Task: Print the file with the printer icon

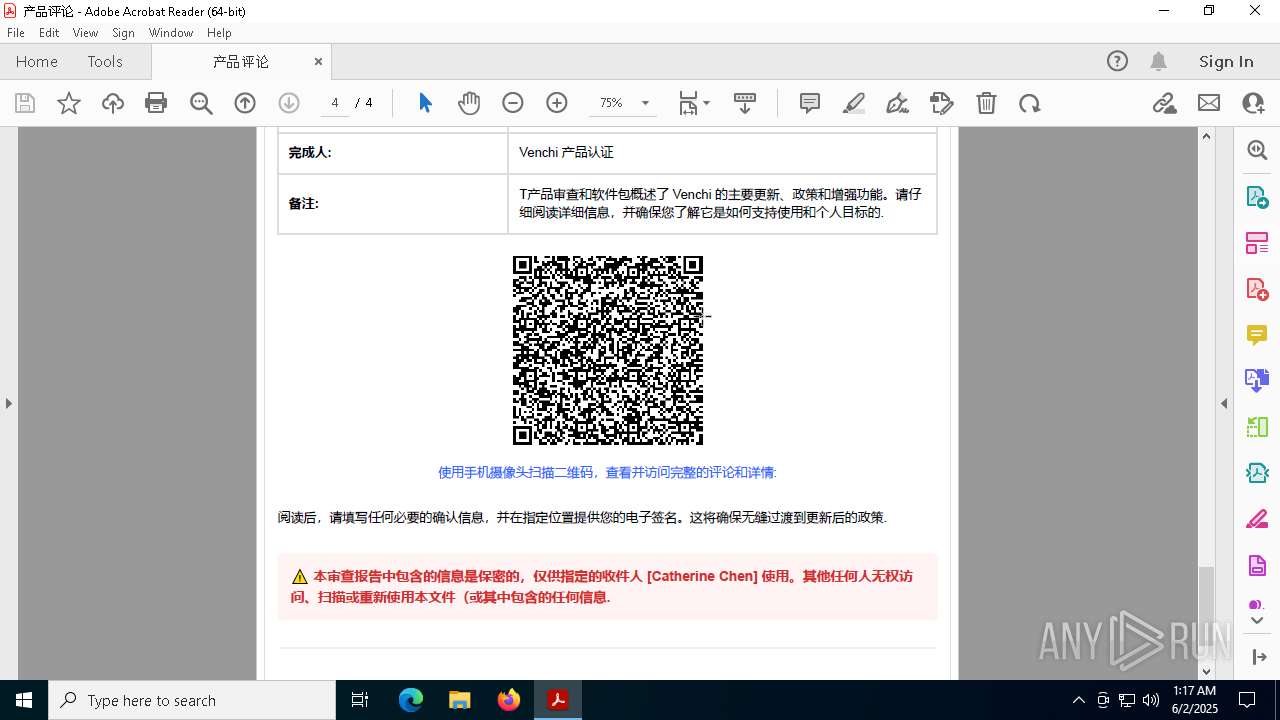Action: (x=156, y=103)
